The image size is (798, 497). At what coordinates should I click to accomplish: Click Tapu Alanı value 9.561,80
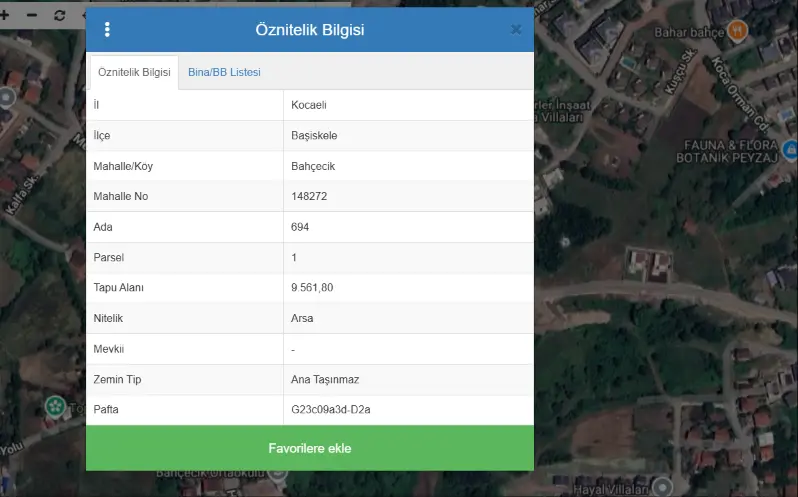coord(312,288)
